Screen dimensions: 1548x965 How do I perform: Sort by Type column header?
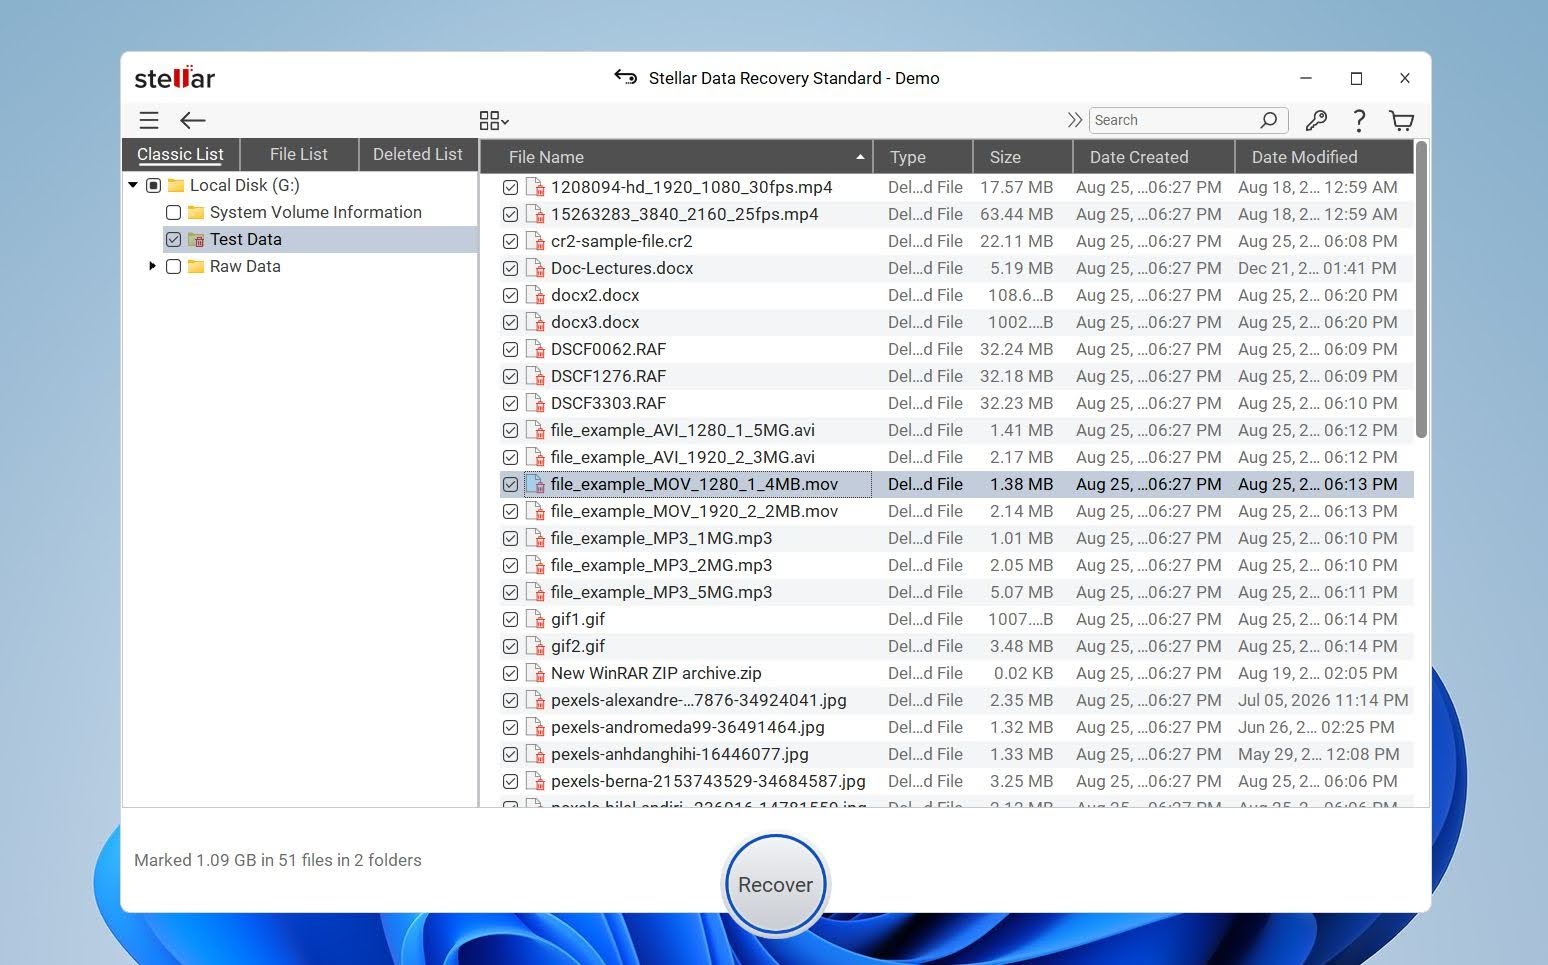coord(923,157)
